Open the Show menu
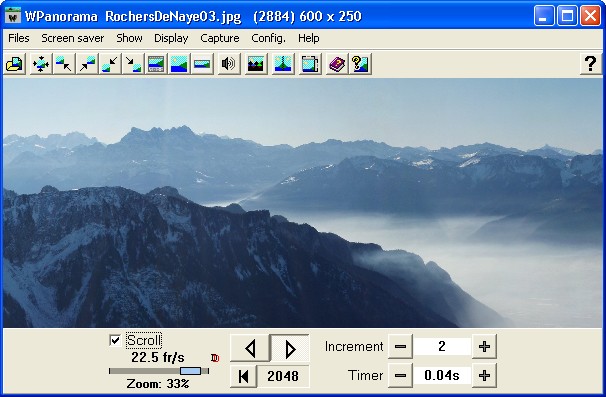 [x=129, y=38]
